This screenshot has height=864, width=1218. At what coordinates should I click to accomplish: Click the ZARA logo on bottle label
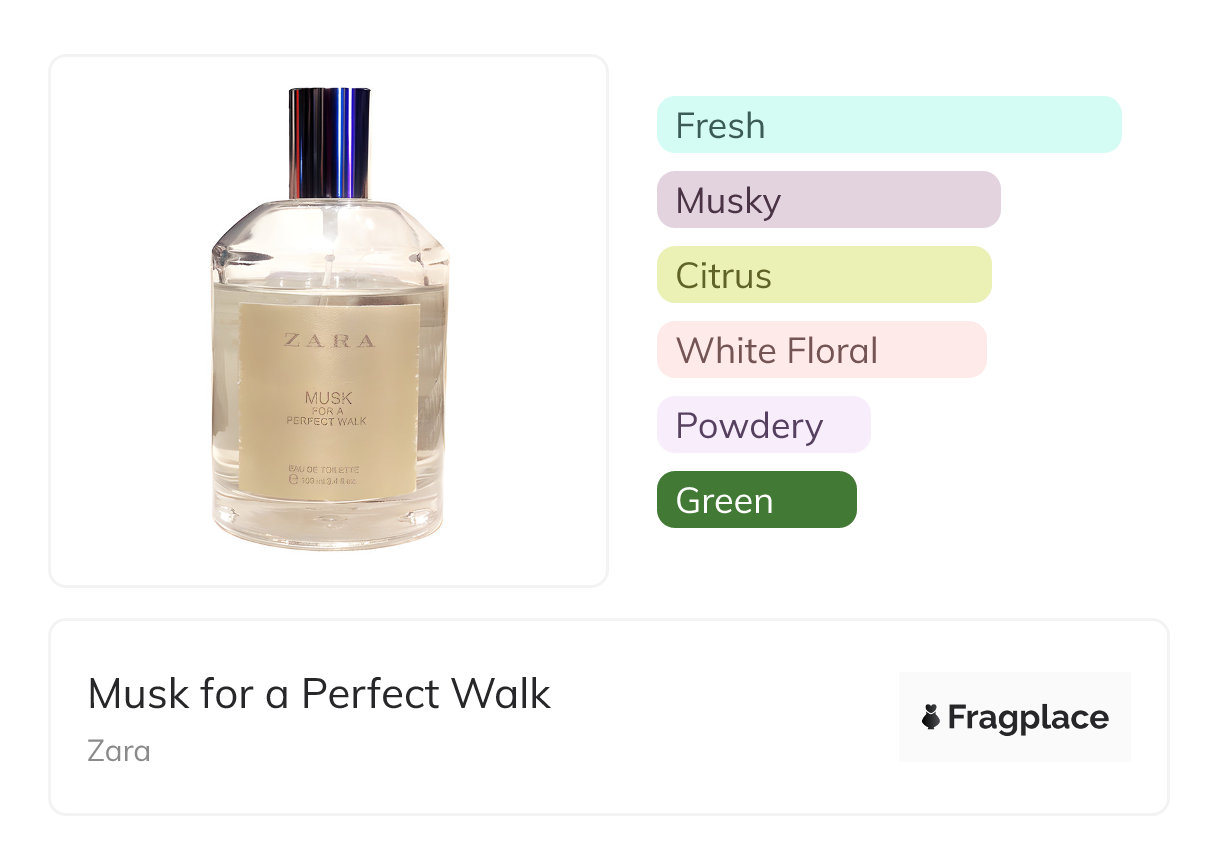[x=329, y=340]
